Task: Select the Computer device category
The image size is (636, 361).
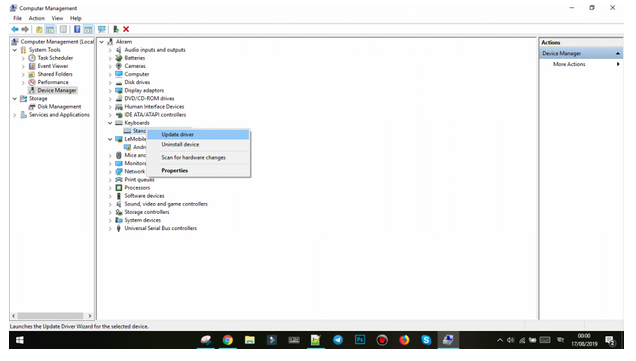Action: [x=137, y=74]
